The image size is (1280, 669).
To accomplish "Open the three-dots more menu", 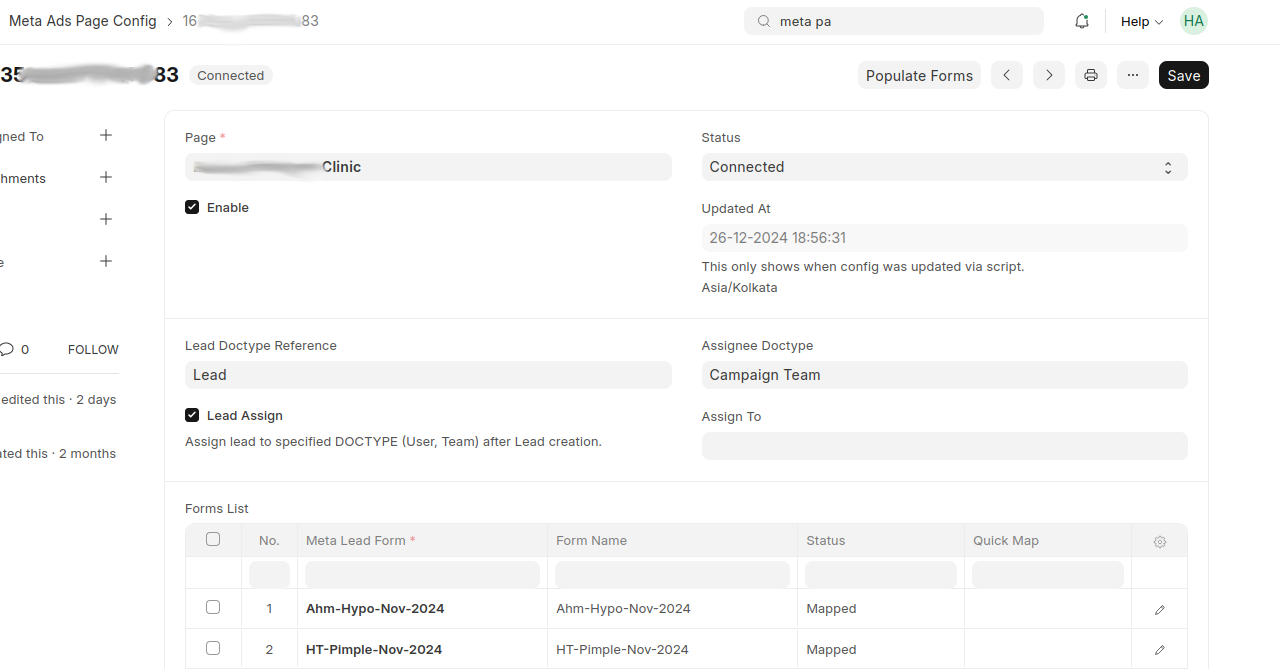I will click(1133, 75).
